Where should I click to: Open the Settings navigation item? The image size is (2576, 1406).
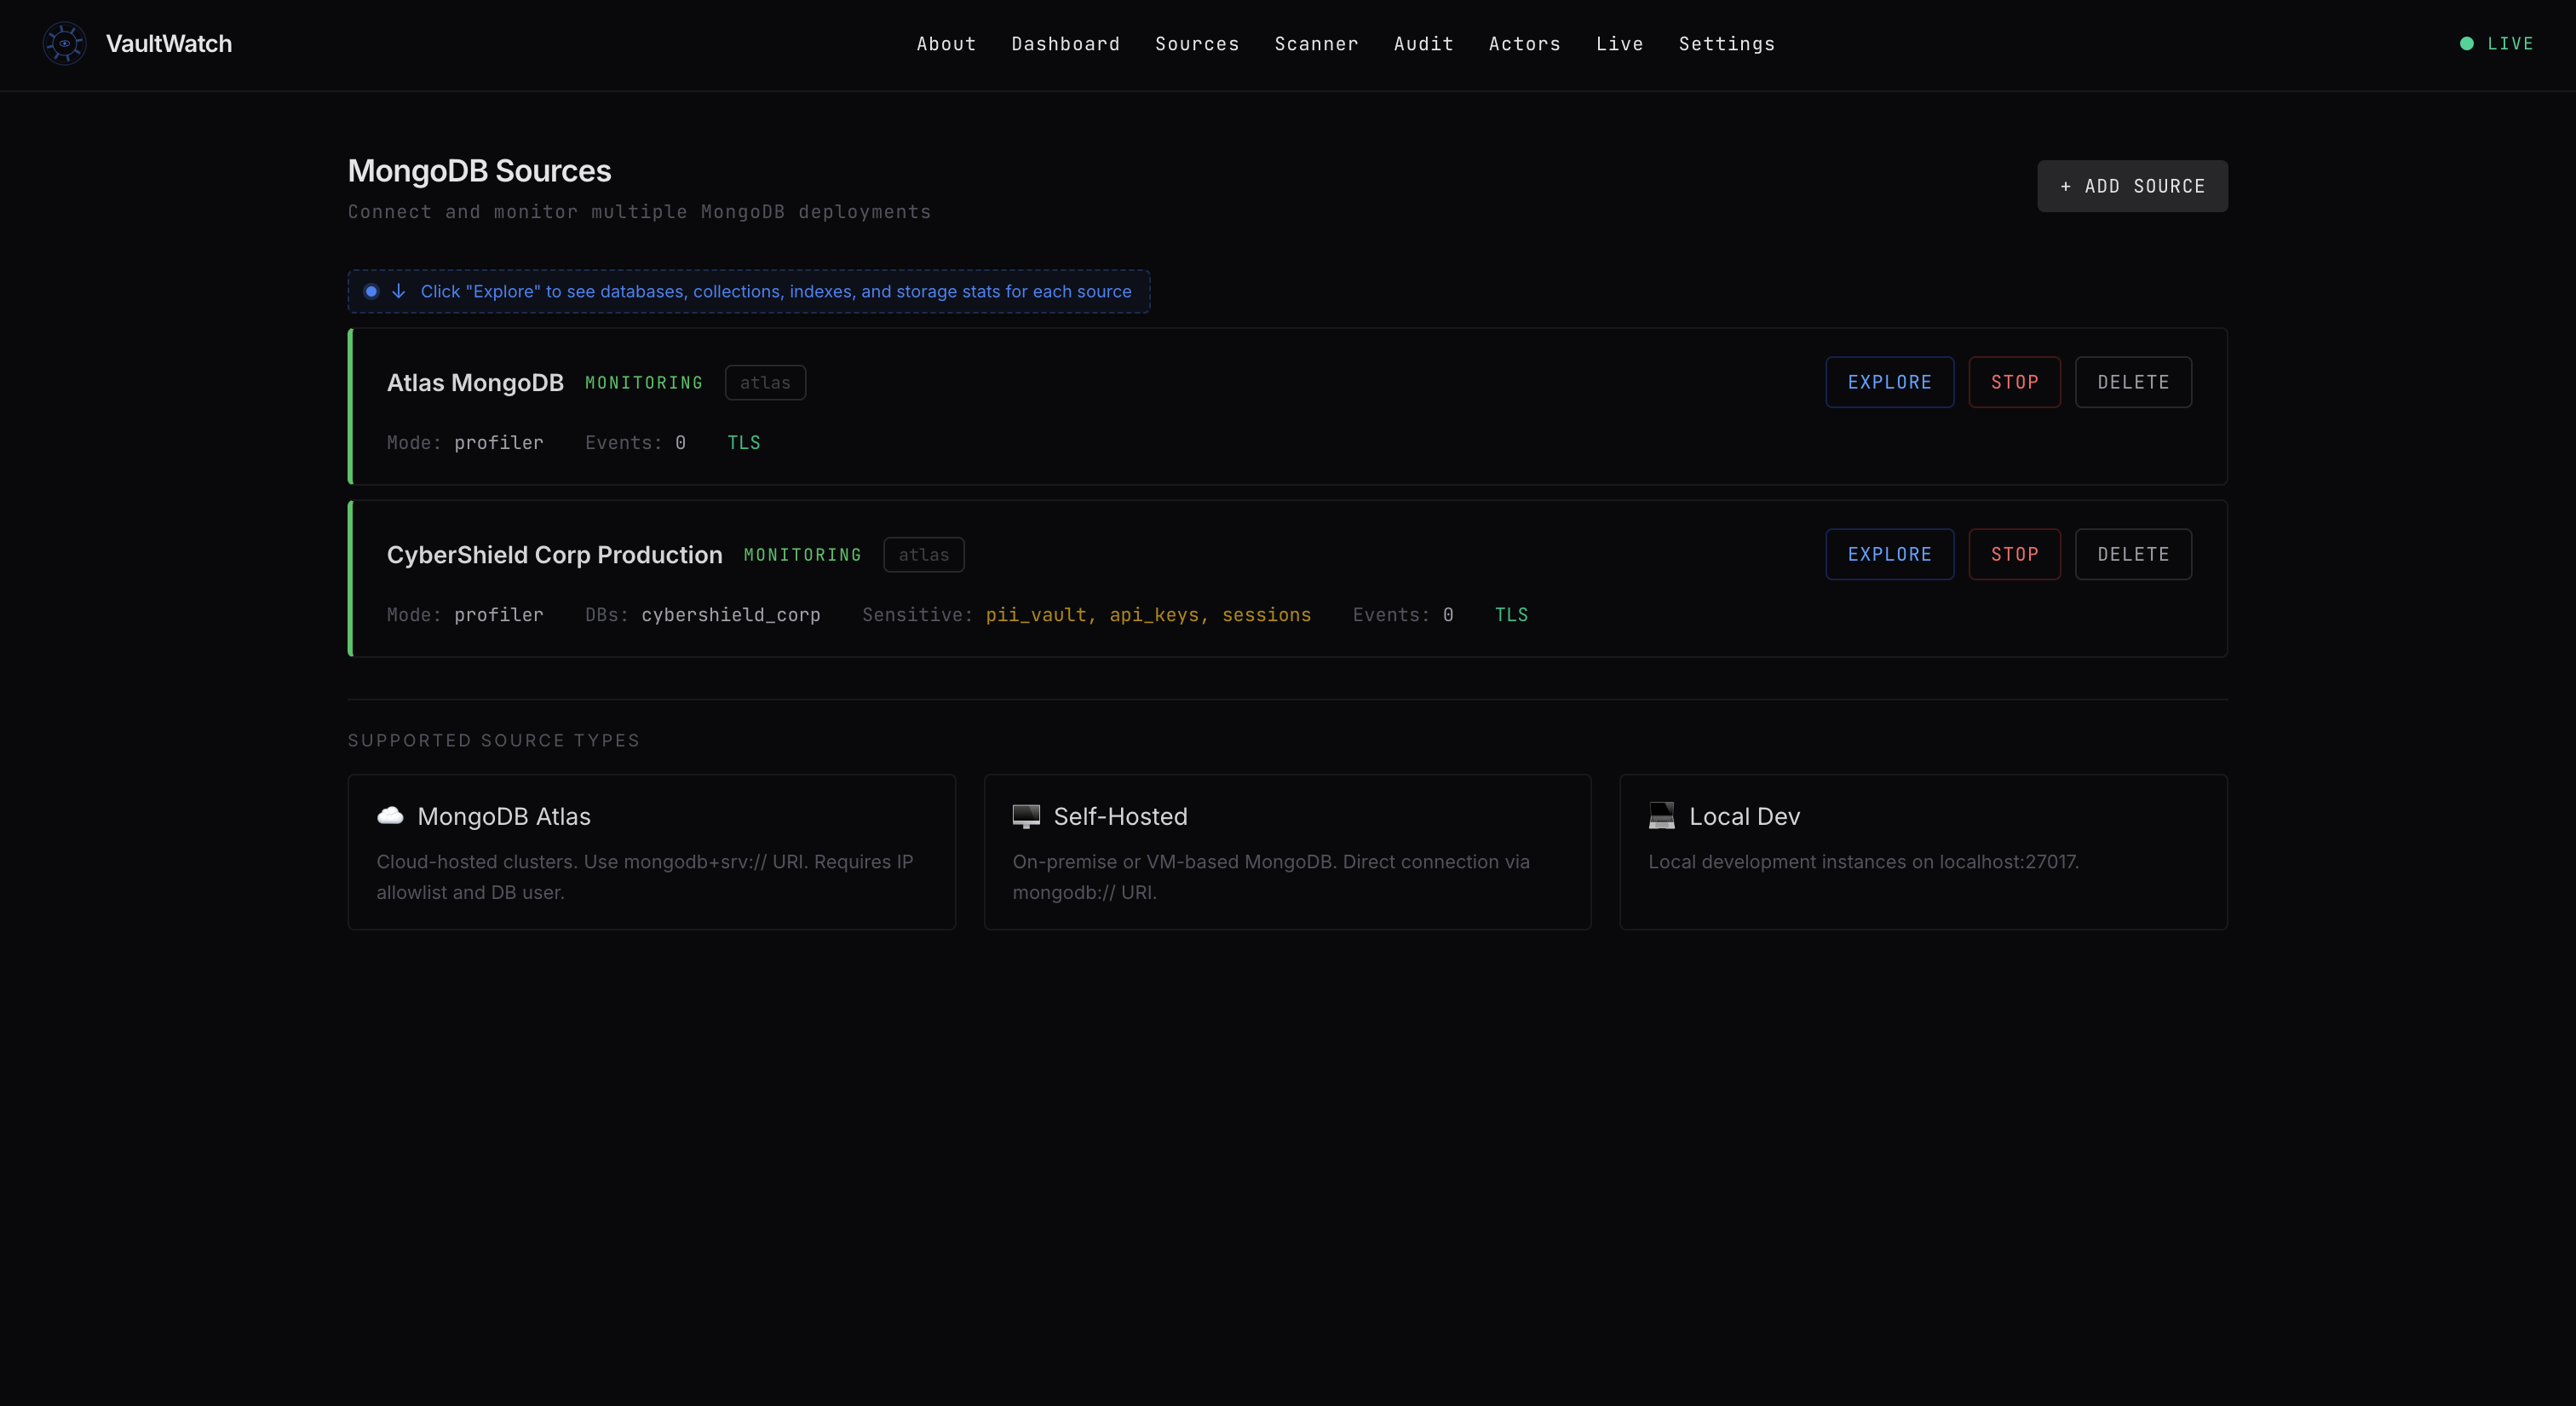click(x=1726, y=44)
